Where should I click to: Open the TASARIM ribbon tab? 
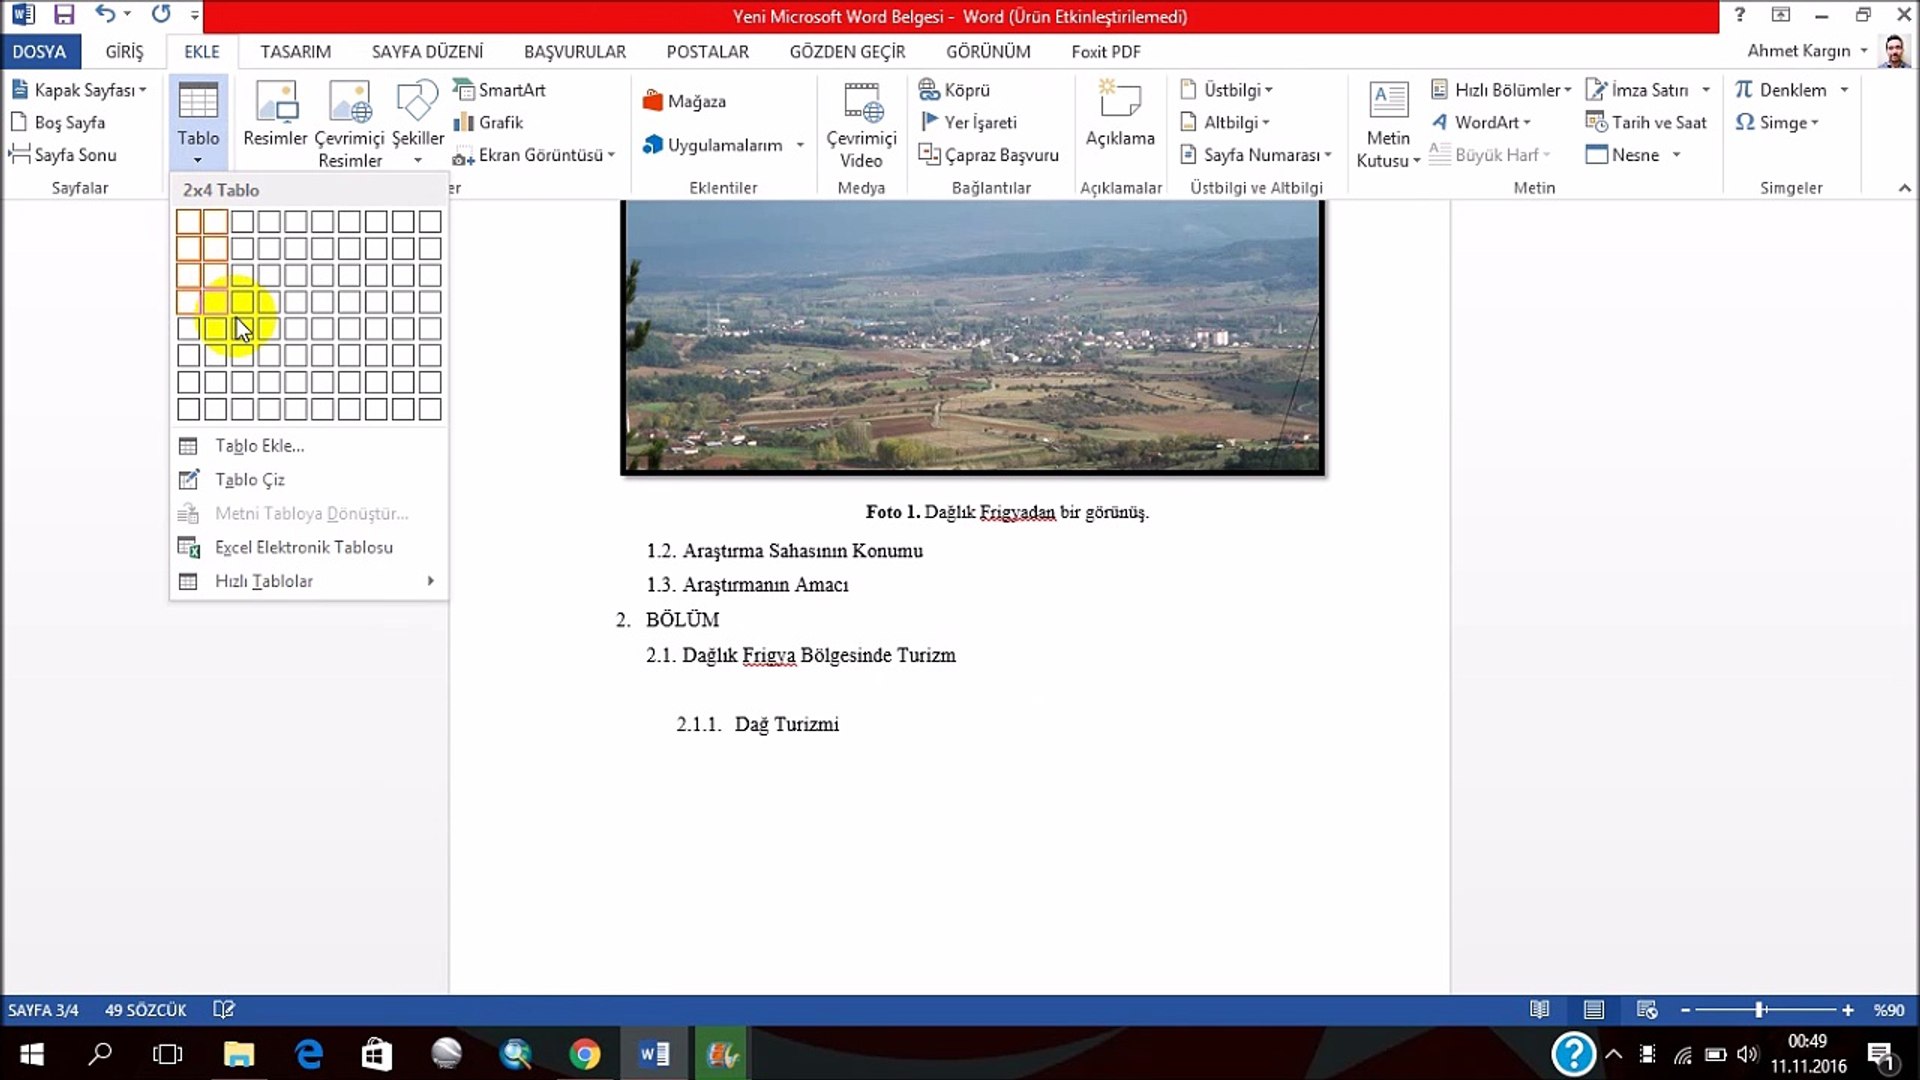(295, 52)
